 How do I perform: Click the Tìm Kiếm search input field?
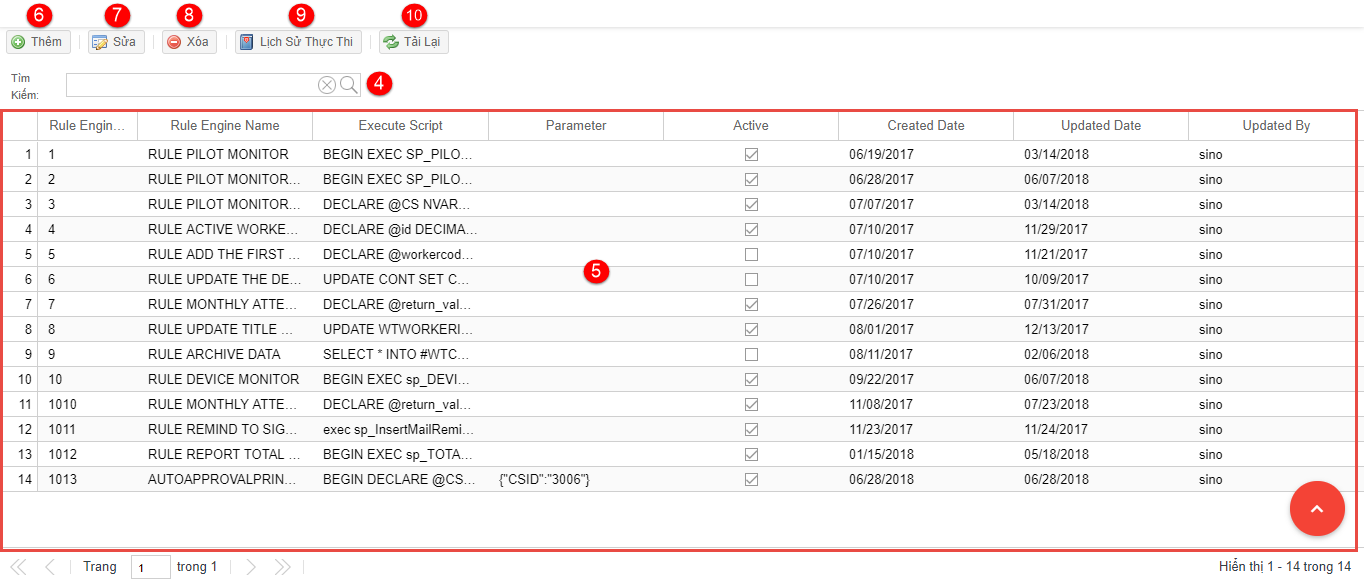tap(190, 85)
